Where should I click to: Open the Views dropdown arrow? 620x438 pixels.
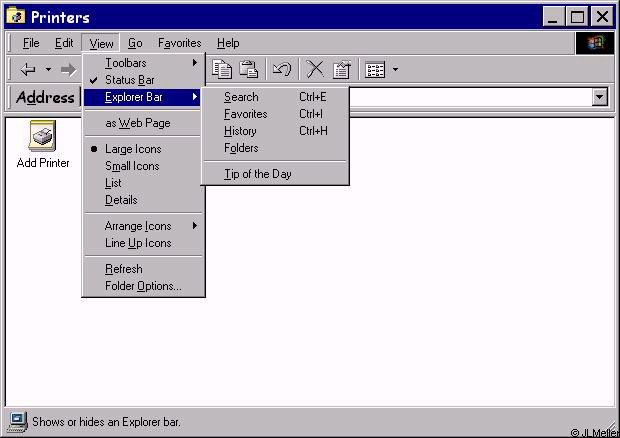click(x=395, y=70)
